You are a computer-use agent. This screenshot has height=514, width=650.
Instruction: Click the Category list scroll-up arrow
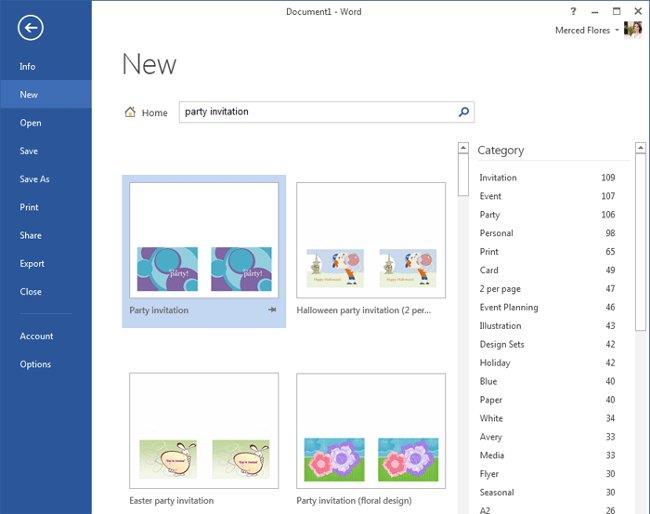640,148
